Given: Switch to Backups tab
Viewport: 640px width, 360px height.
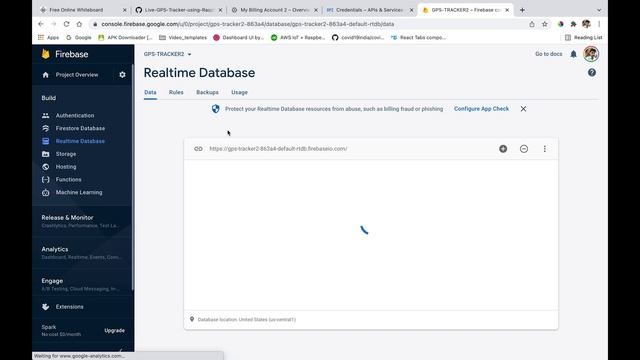Looking at the screenshot, I should (207, 92).
